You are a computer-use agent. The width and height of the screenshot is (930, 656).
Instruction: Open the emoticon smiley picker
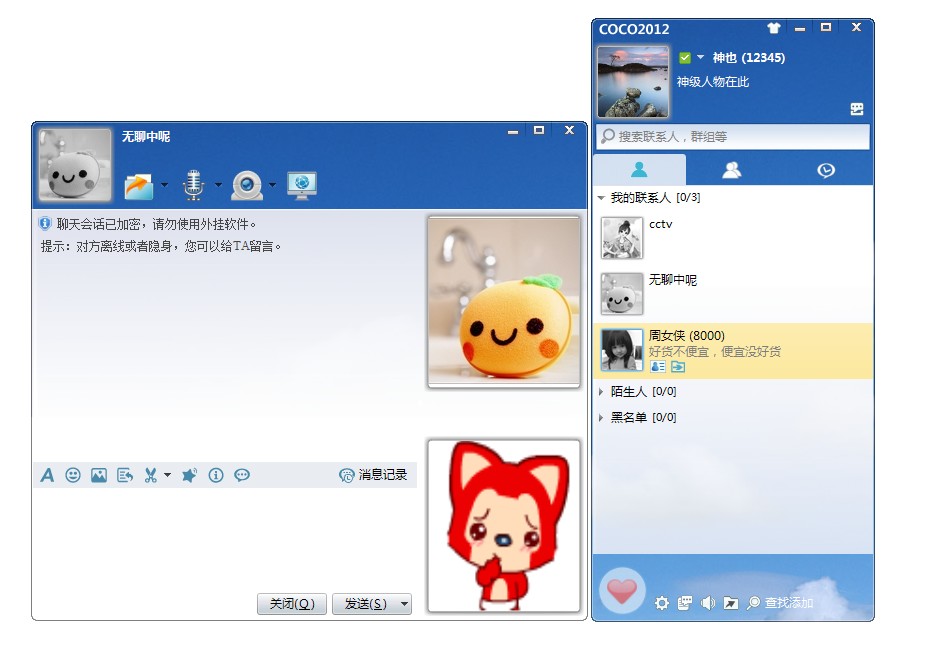(73, 475)
